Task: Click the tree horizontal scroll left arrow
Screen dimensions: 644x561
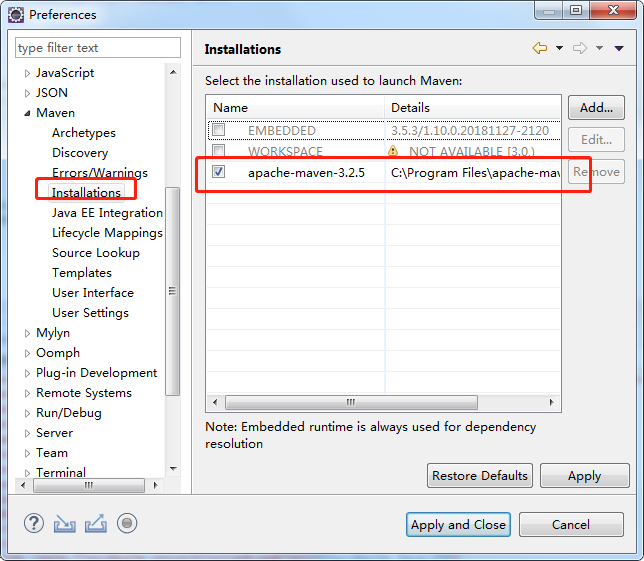Action: [23, 485]
